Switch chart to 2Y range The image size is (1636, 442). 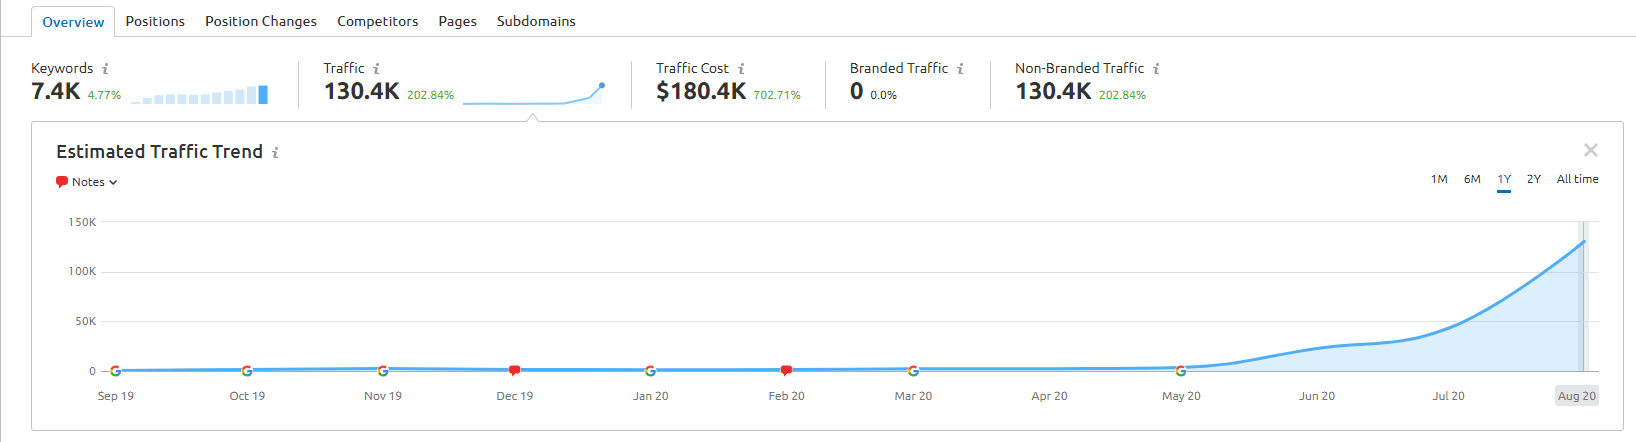(x=1534, y=179)
